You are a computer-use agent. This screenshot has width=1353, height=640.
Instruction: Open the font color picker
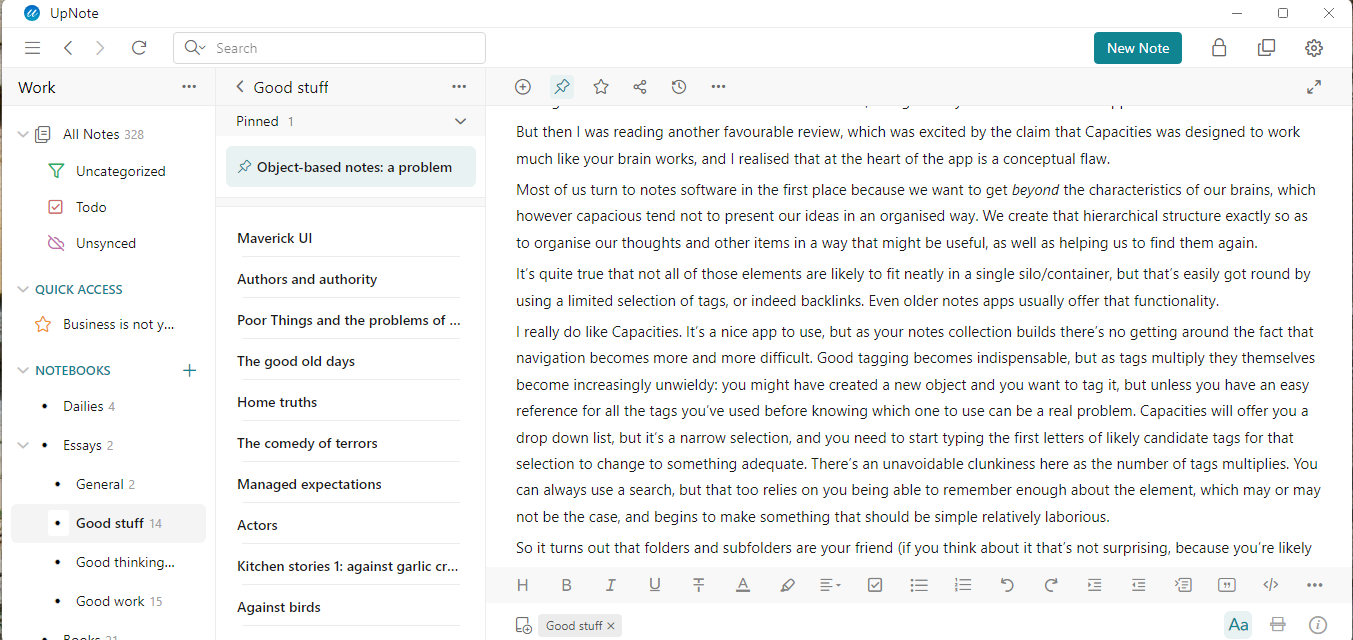click(x=742, y=584)
